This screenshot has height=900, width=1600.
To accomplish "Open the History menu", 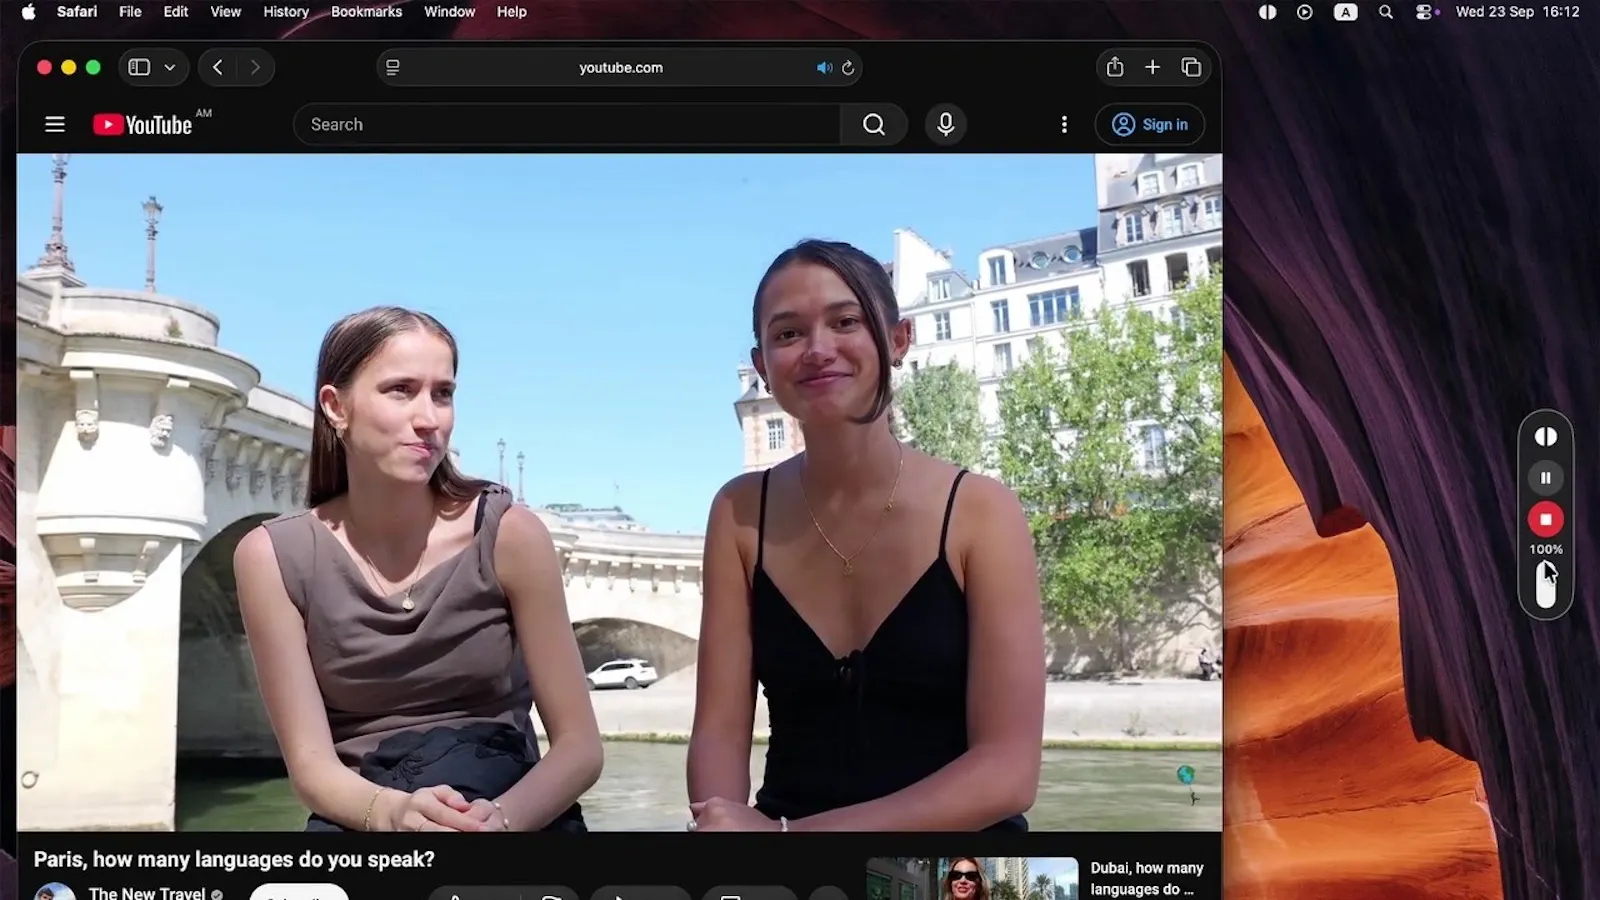I will click(x=286, y=12).
